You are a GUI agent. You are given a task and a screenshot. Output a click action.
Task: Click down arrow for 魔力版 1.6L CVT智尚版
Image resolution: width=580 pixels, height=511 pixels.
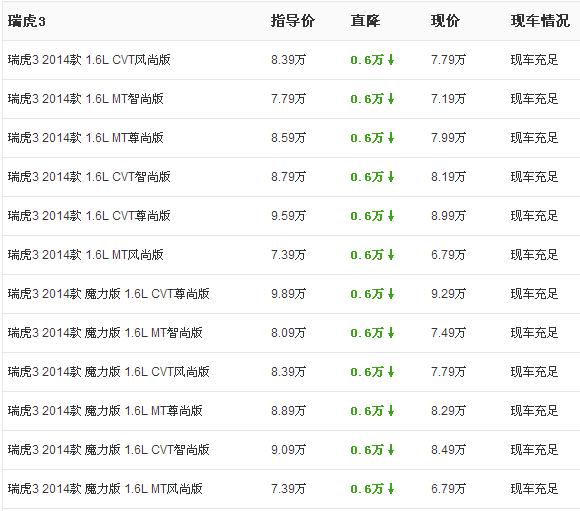pyautogui.click(x=391, y=450)
